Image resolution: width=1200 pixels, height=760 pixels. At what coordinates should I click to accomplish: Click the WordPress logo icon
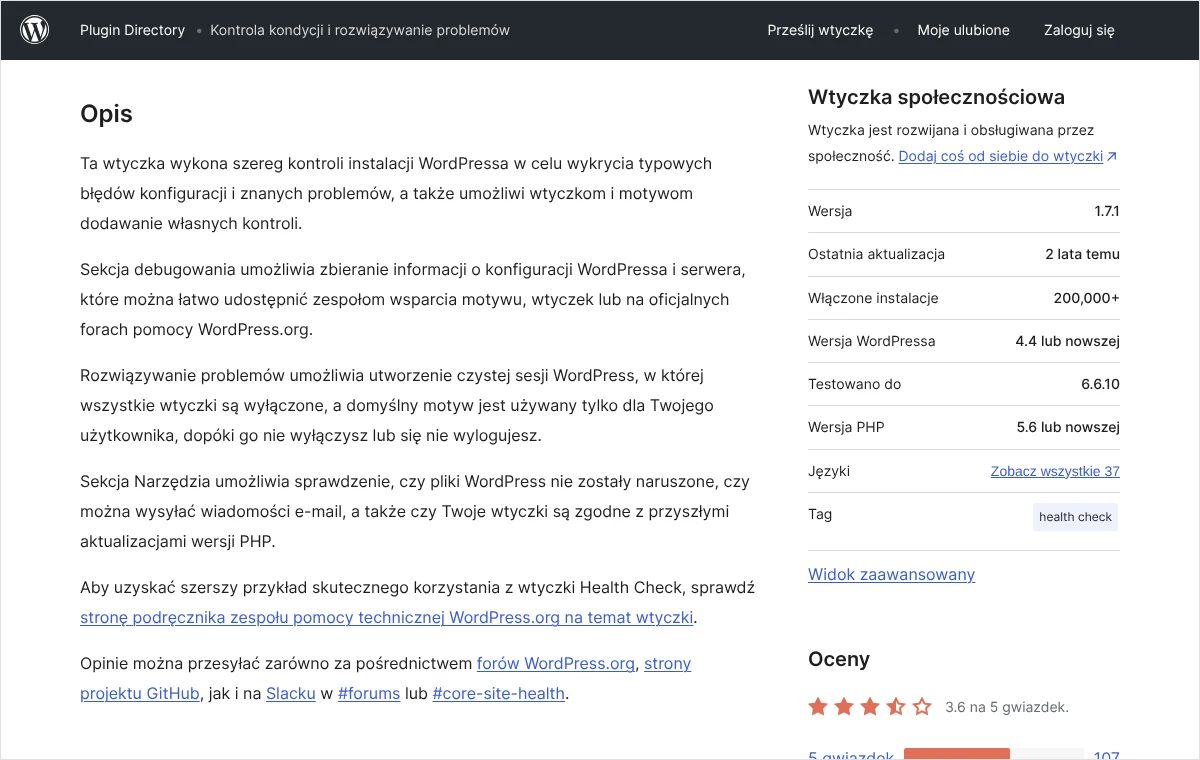click(x=35, y=30)
